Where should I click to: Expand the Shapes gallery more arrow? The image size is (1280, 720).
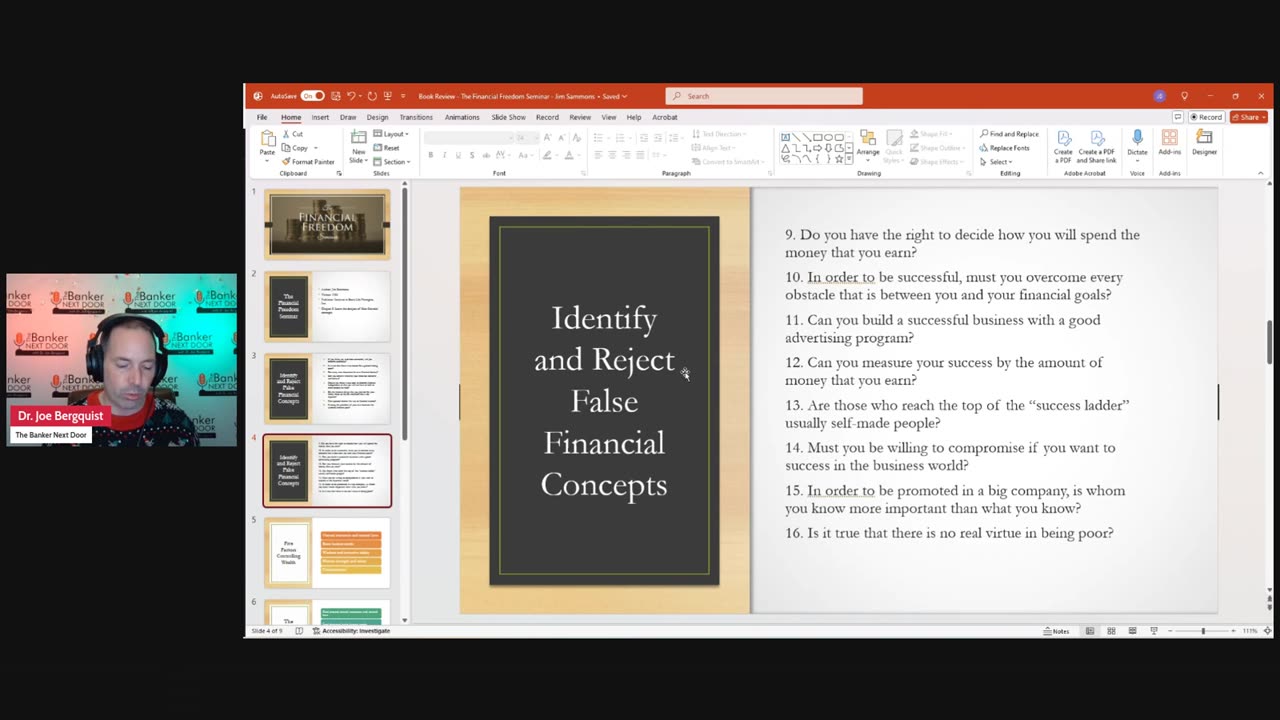(x=851, y=160)
